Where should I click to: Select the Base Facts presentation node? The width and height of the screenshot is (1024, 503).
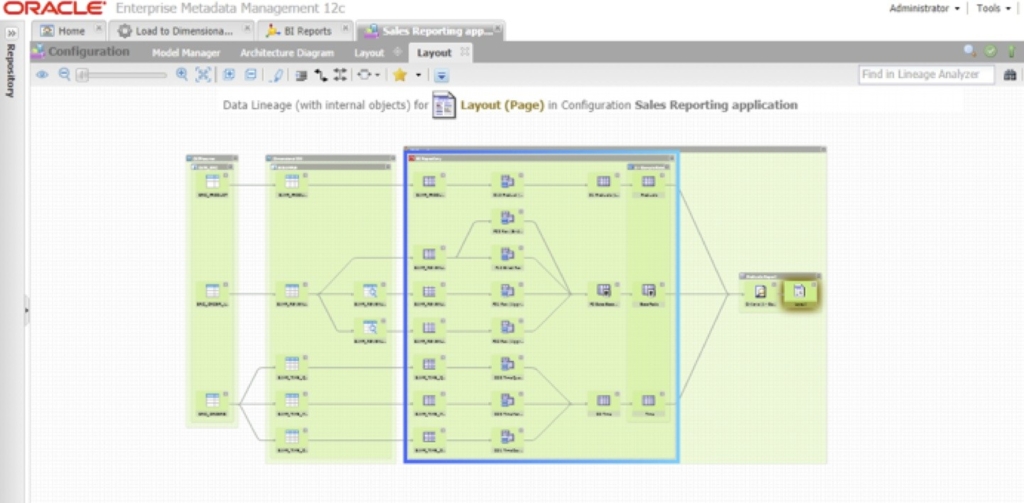(648, 295)
